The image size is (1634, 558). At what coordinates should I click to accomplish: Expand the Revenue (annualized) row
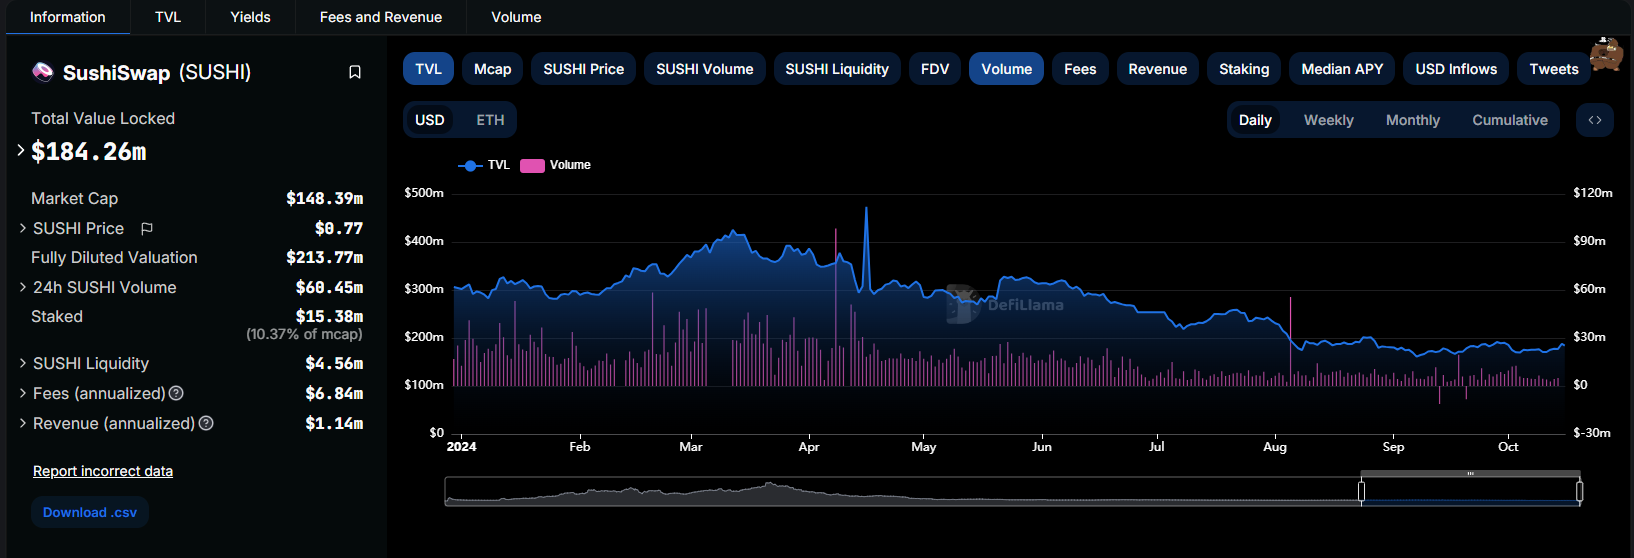coord(23,424)
